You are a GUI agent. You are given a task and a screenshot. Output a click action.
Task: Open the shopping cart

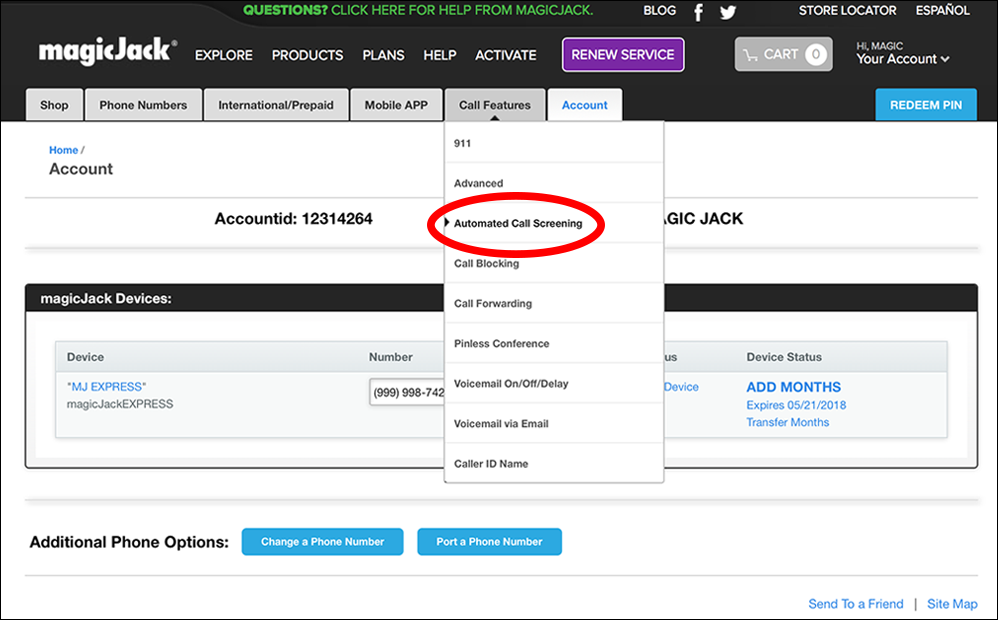coord(783,54)
